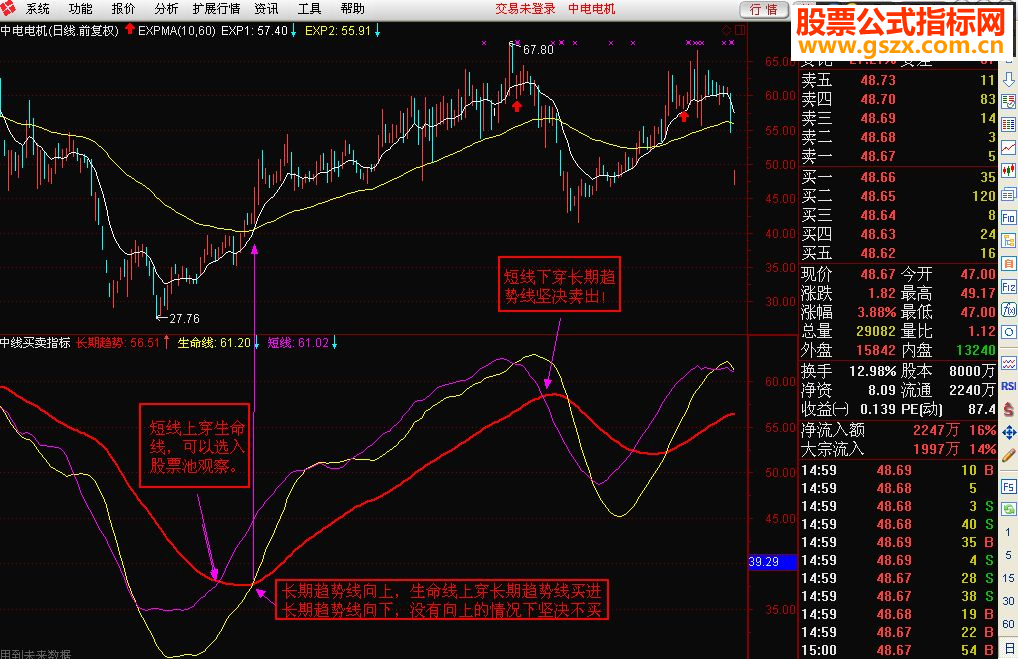Open the 扩展行情 menu
The image size is (1018, 659).
[216, 8]
